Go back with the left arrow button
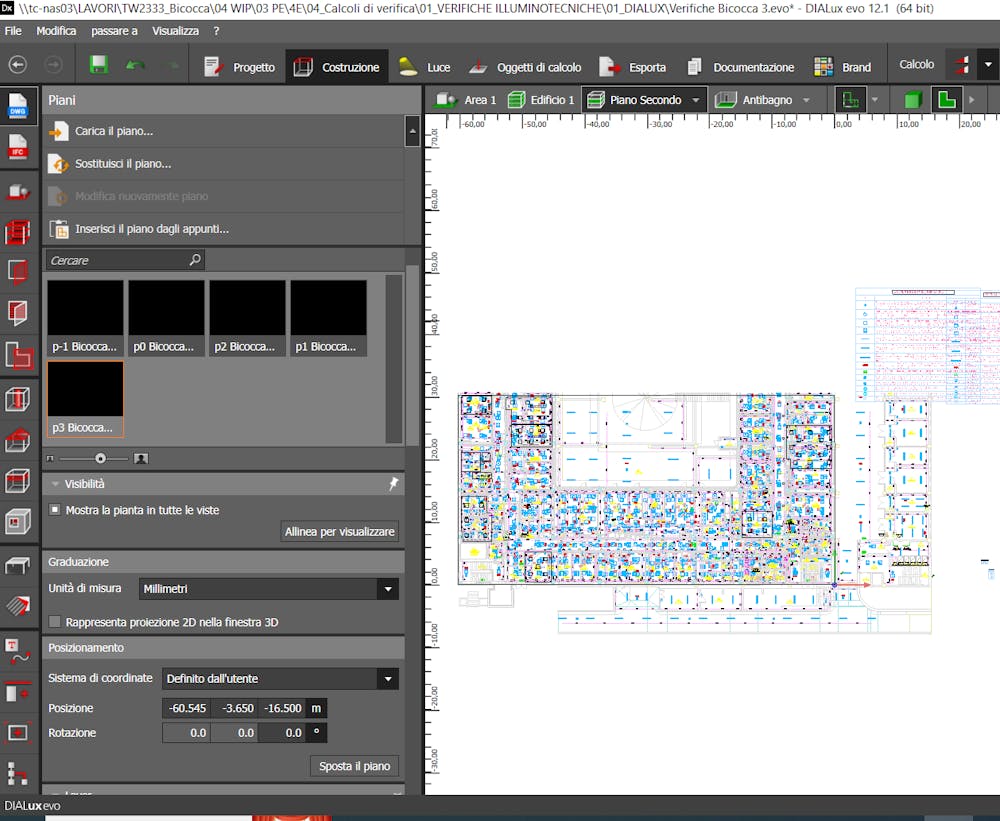Image resolution: width=1000 pixels, height=821 pixels. pos(18,65)
